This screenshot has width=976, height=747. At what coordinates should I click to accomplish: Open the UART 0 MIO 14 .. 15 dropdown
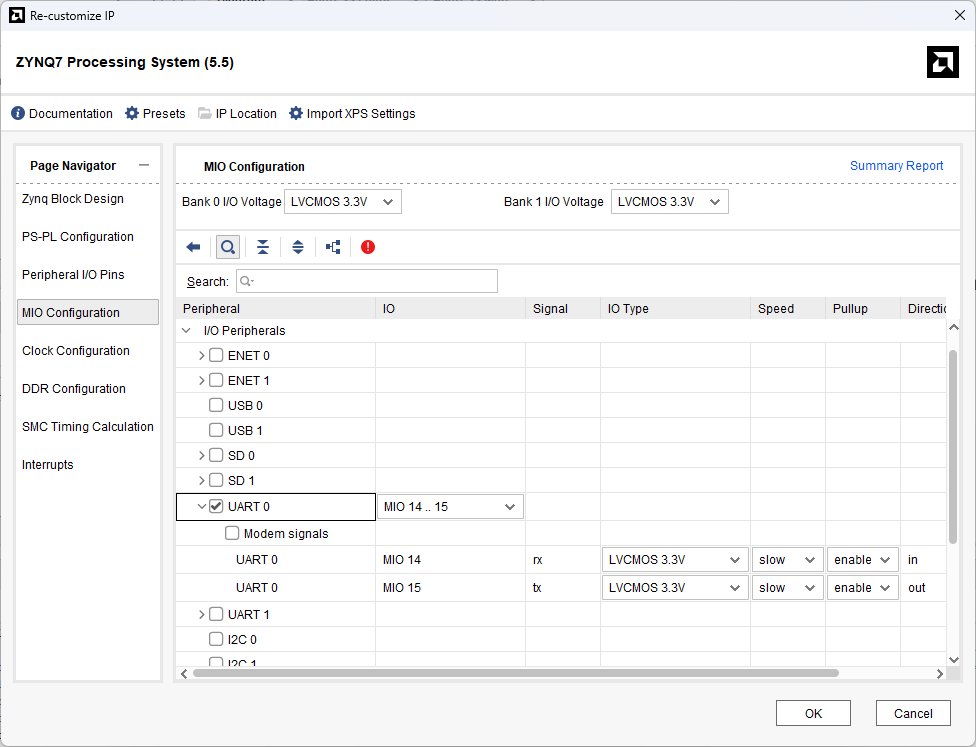450,507
